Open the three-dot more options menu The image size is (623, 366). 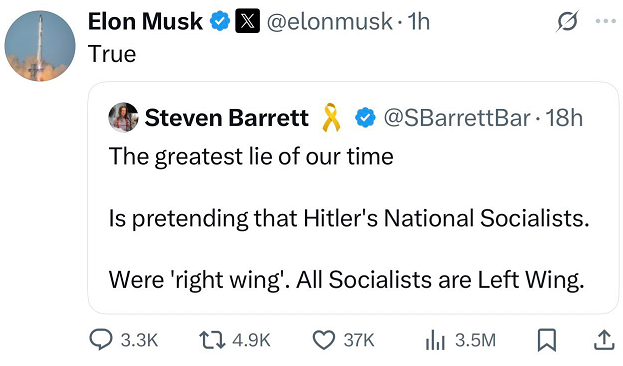(x=606, y=21)
